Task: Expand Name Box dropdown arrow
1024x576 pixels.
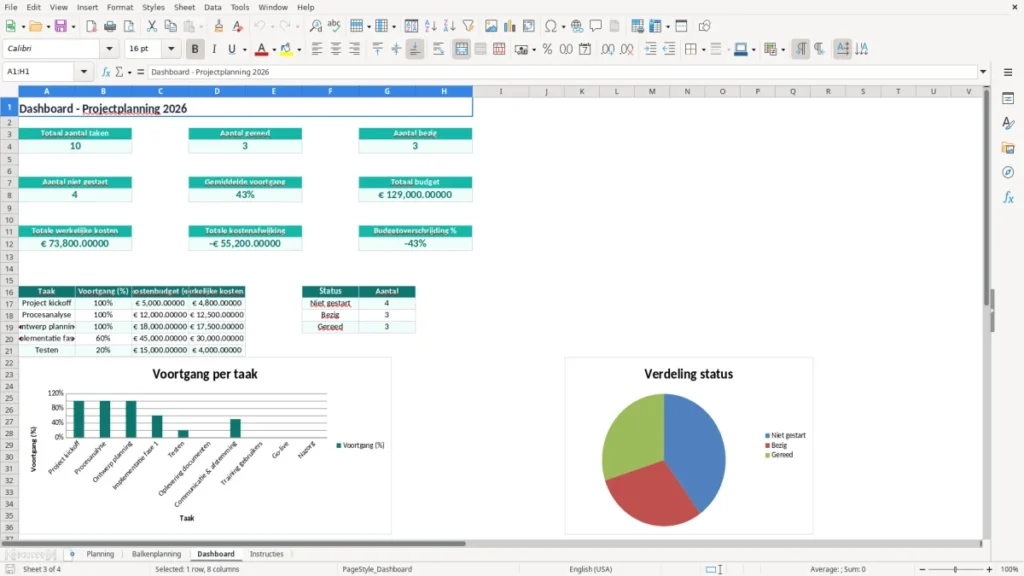Action: click(x=84, y=72)
